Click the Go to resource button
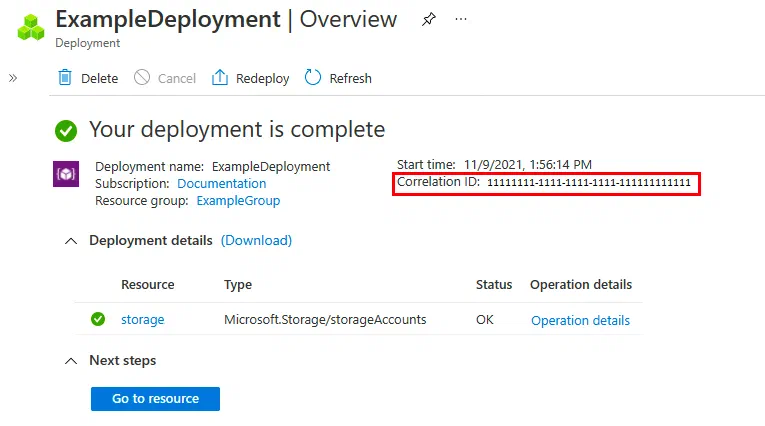 pyautogui.click(x=155, y=399)
